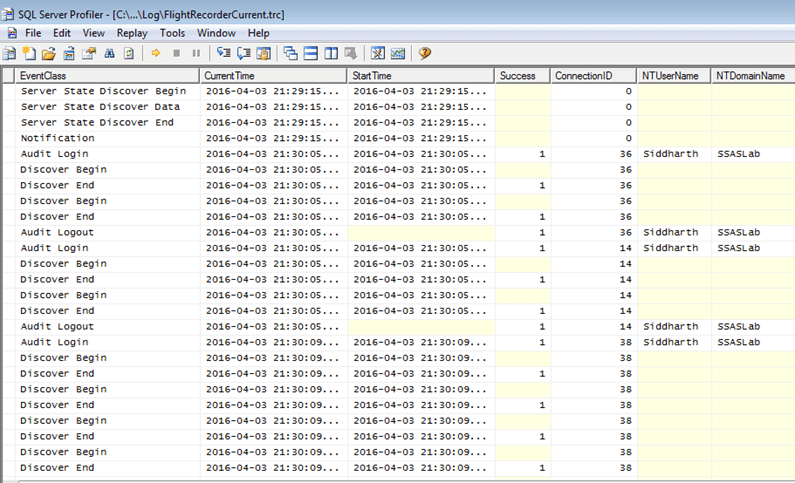795x483 pixels.
Task: Launch Database Engine Tuning Advisor icon
Action: click(378, 53)
